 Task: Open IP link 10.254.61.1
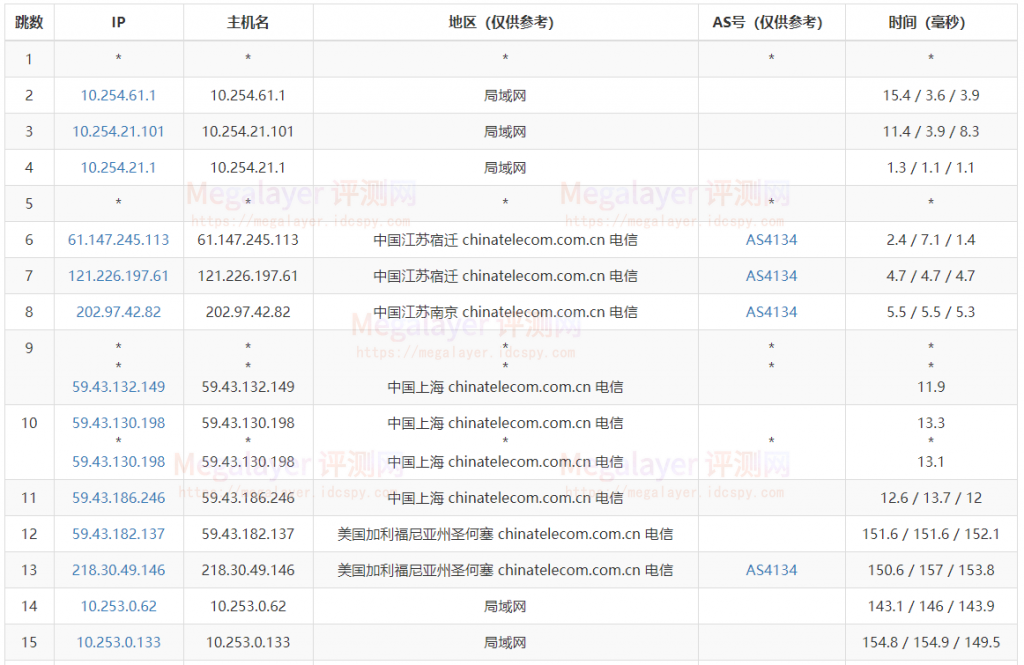pyautogui.click(x=118, y=95)
